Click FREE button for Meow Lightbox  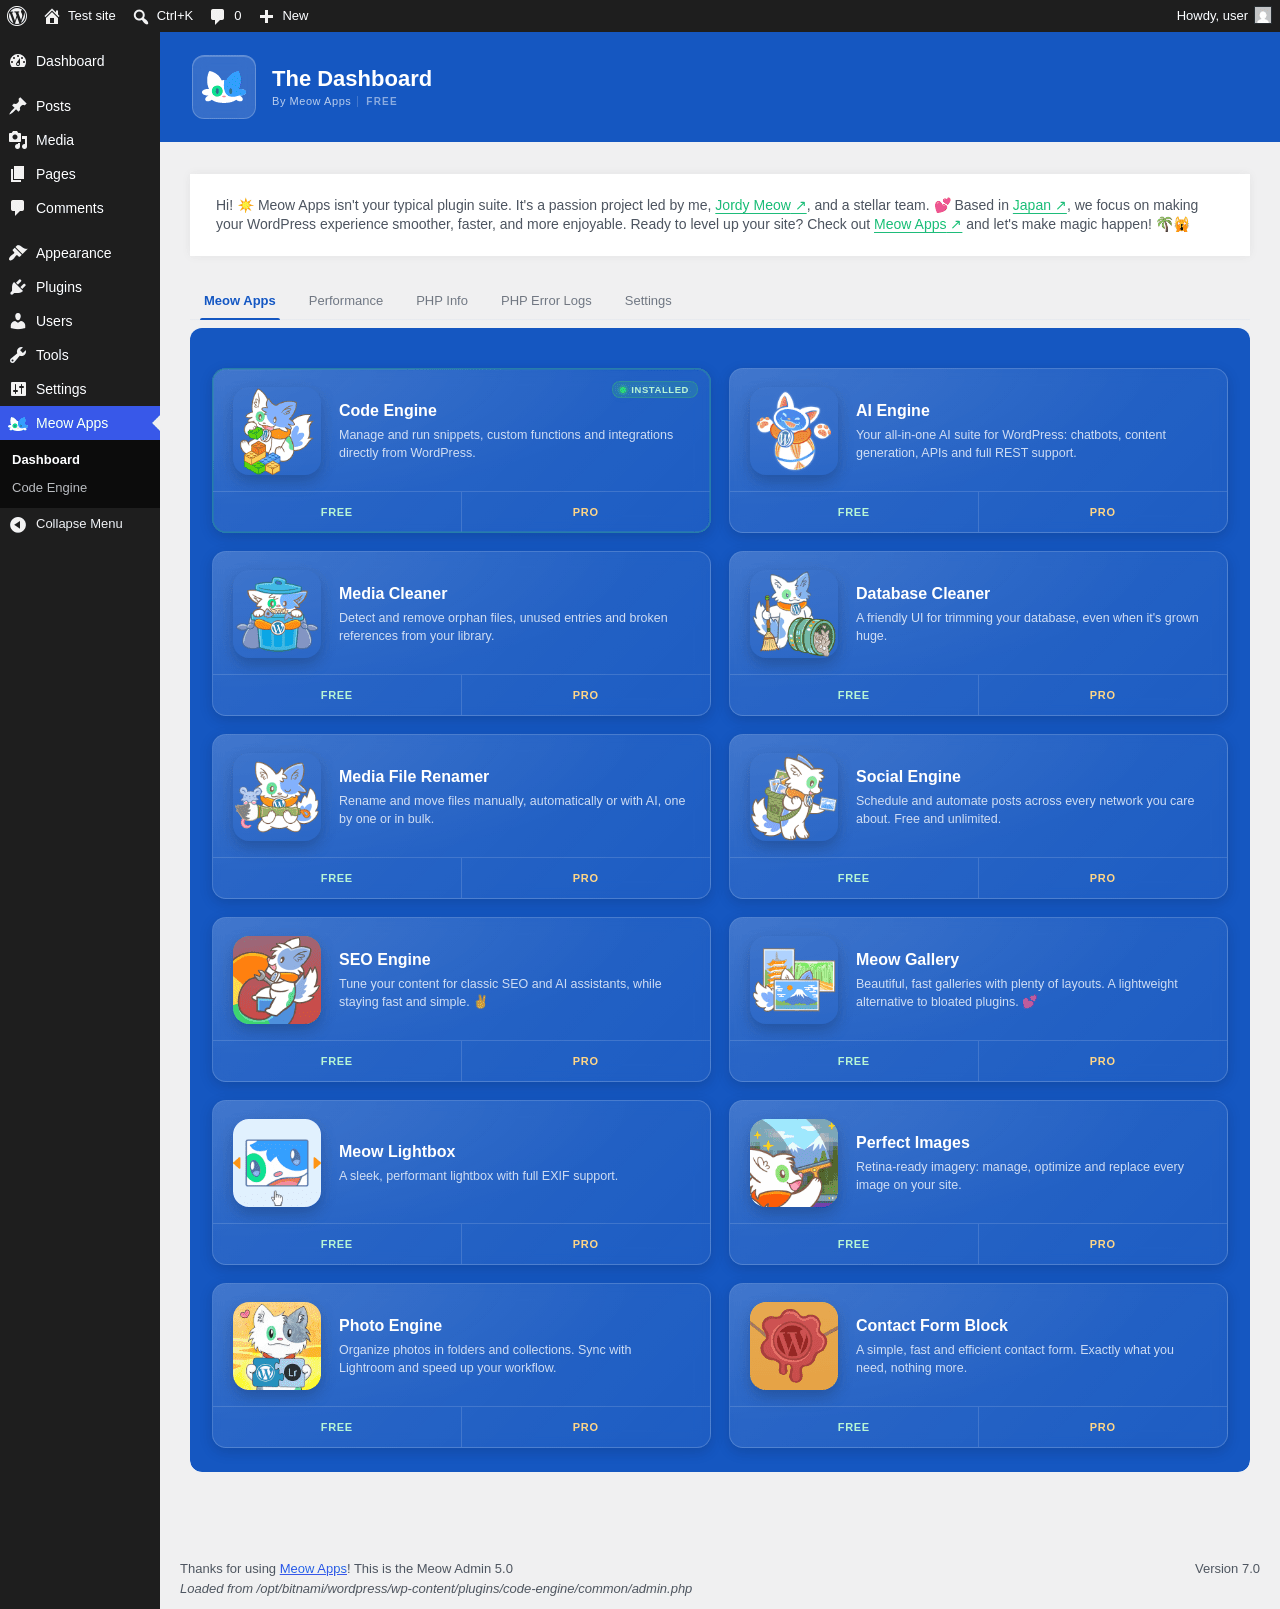tap(337, 1244)
